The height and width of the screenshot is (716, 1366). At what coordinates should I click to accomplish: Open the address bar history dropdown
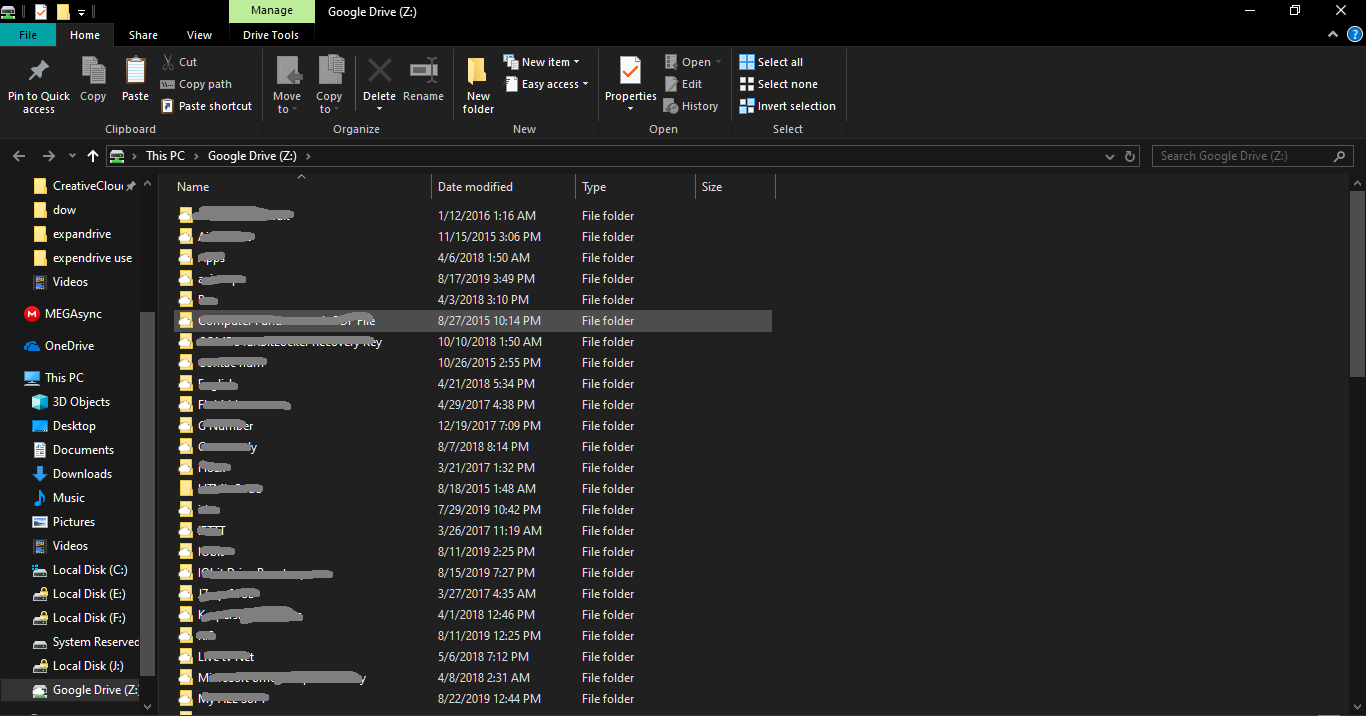pos(1110,157)
